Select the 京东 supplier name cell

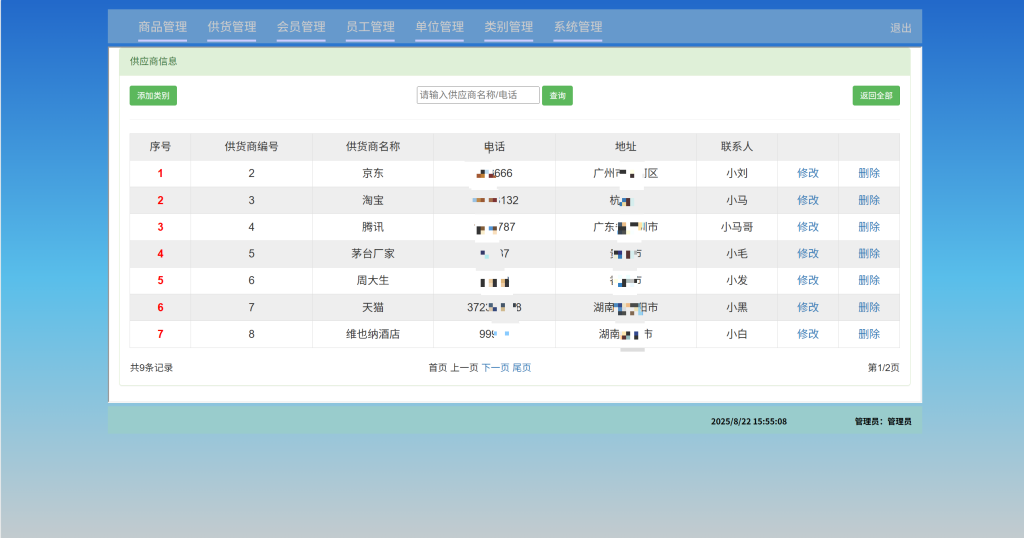coord(373,173)
